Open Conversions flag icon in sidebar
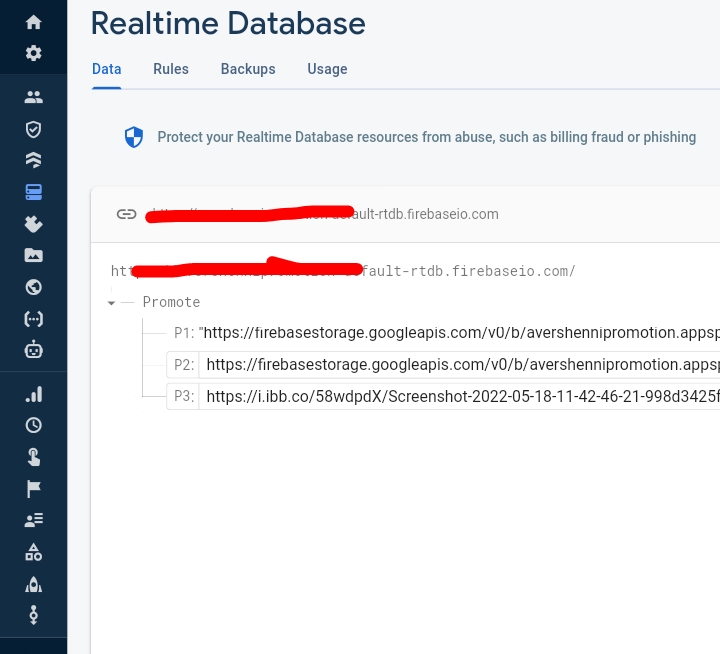The height and width of the screenshot is (654, 720). [34, 489]
